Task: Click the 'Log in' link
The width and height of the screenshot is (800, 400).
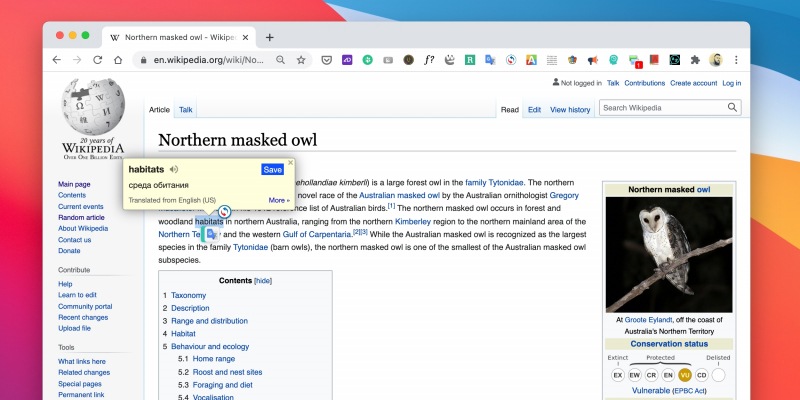Action: 732,83
